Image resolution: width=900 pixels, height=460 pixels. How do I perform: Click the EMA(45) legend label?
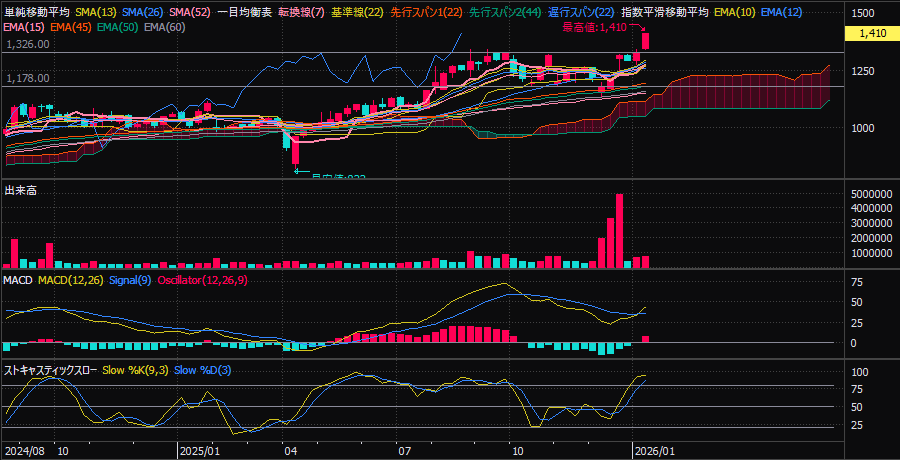click(71, 26)
